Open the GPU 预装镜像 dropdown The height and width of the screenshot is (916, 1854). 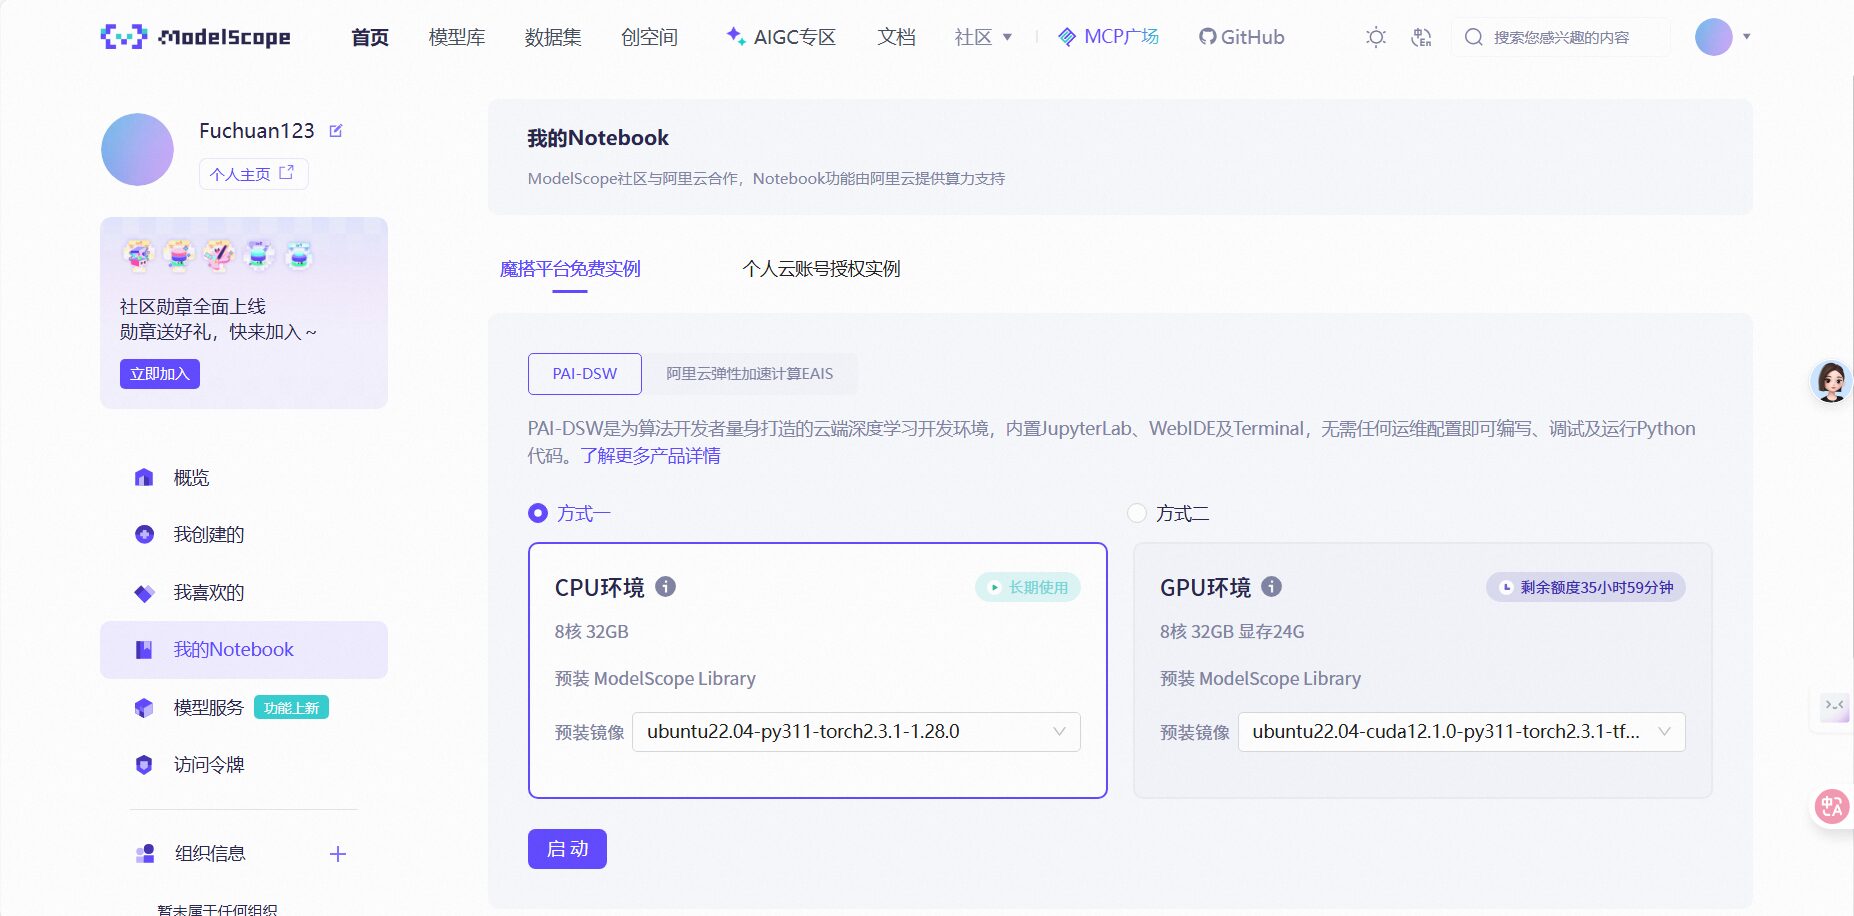[x=1461, y=732]
